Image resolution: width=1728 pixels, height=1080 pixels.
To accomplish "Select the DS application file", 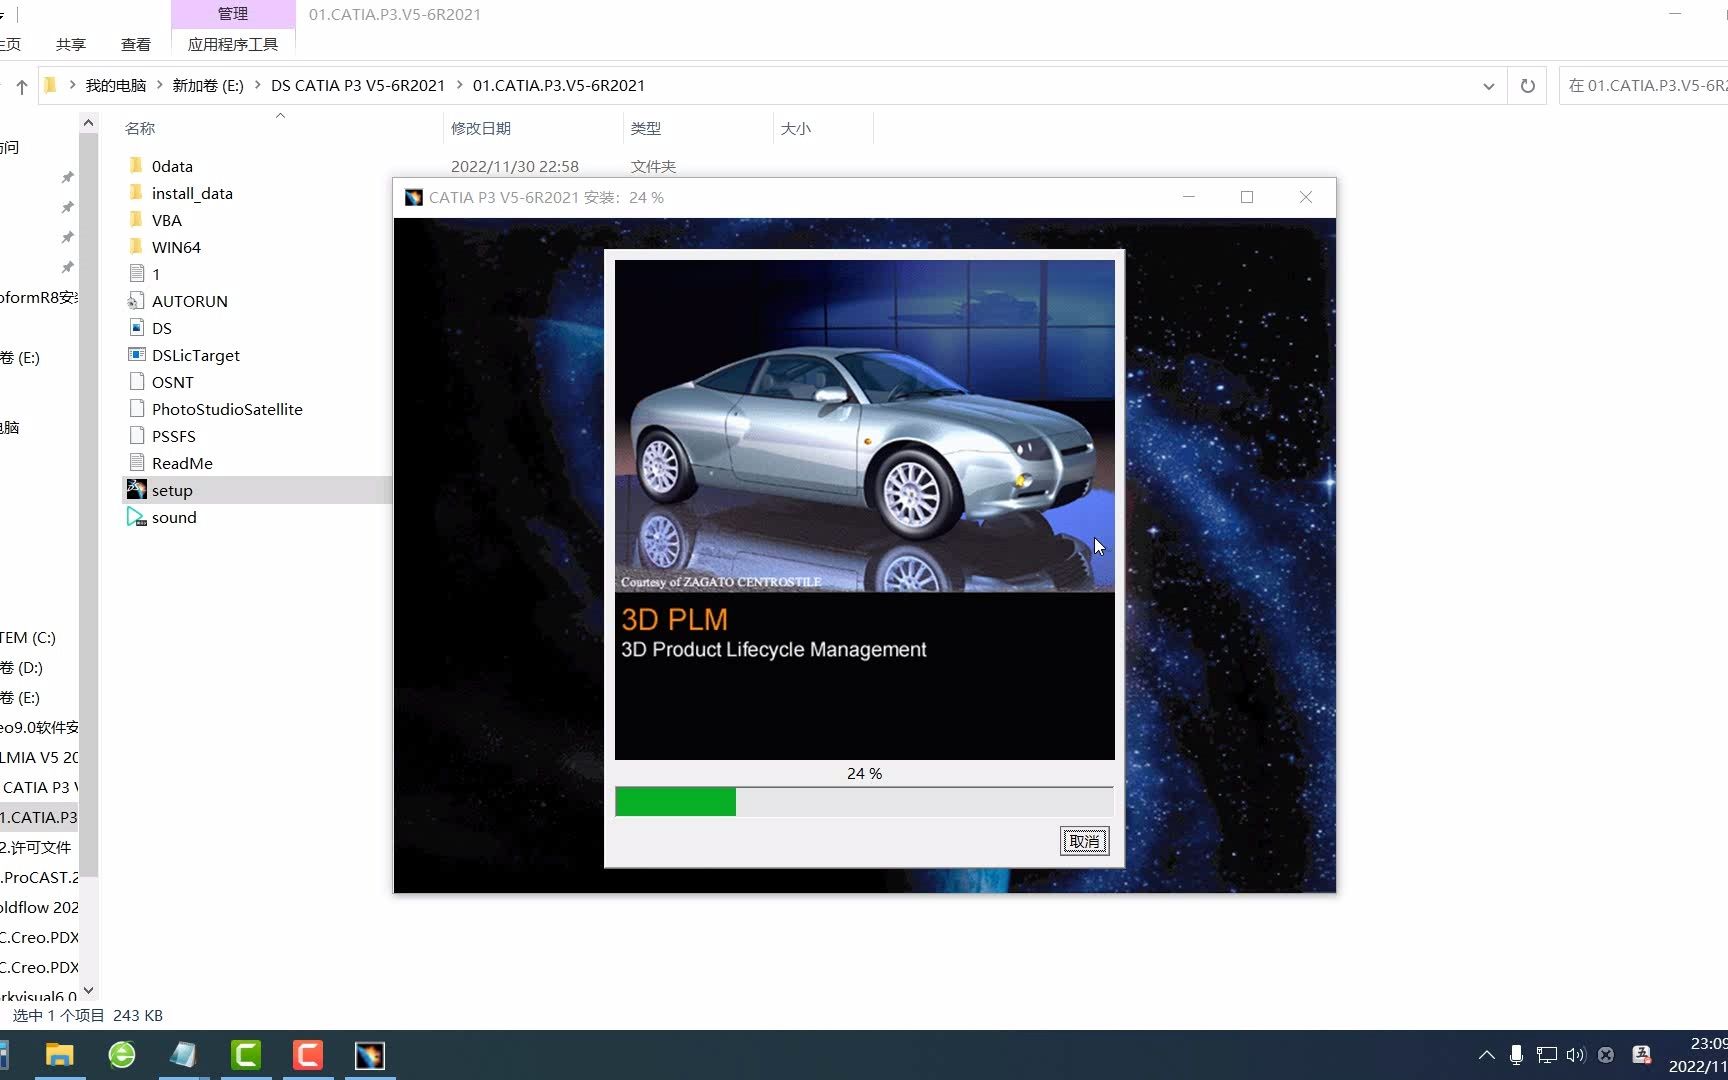I will pyautogui.click(x=161, y=328).
